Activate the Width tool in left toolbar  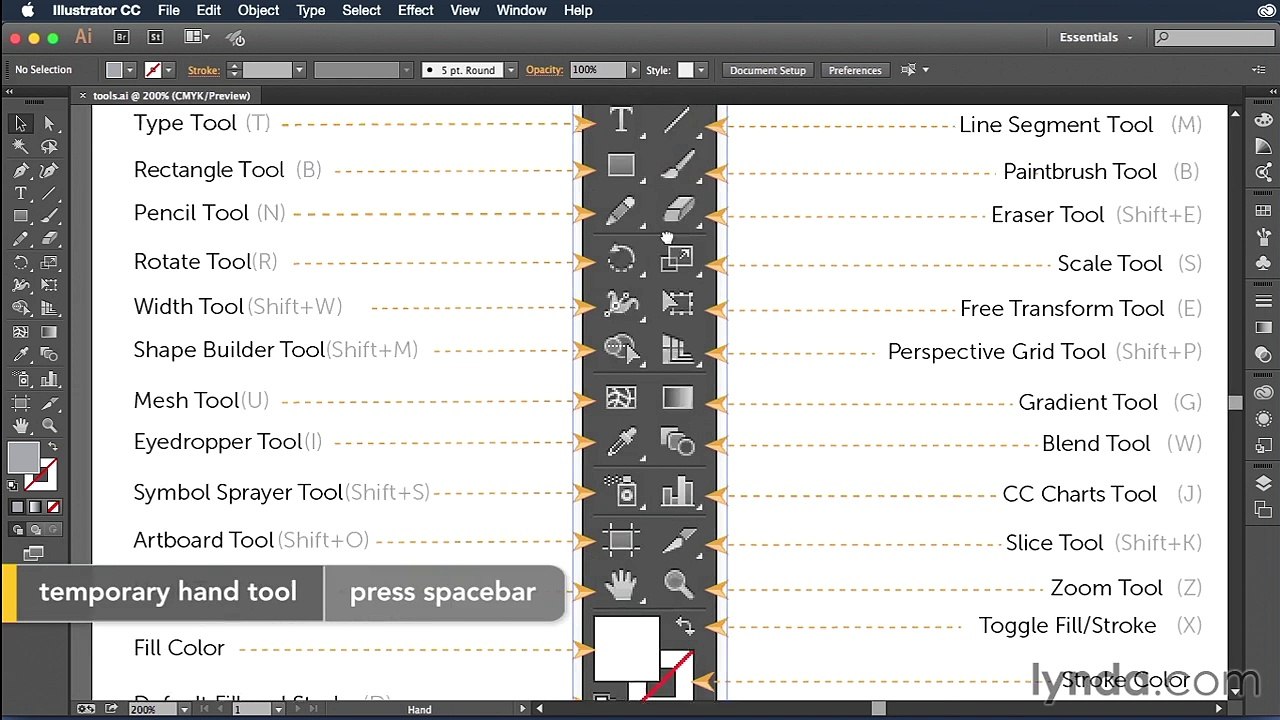tap(20, 286)
